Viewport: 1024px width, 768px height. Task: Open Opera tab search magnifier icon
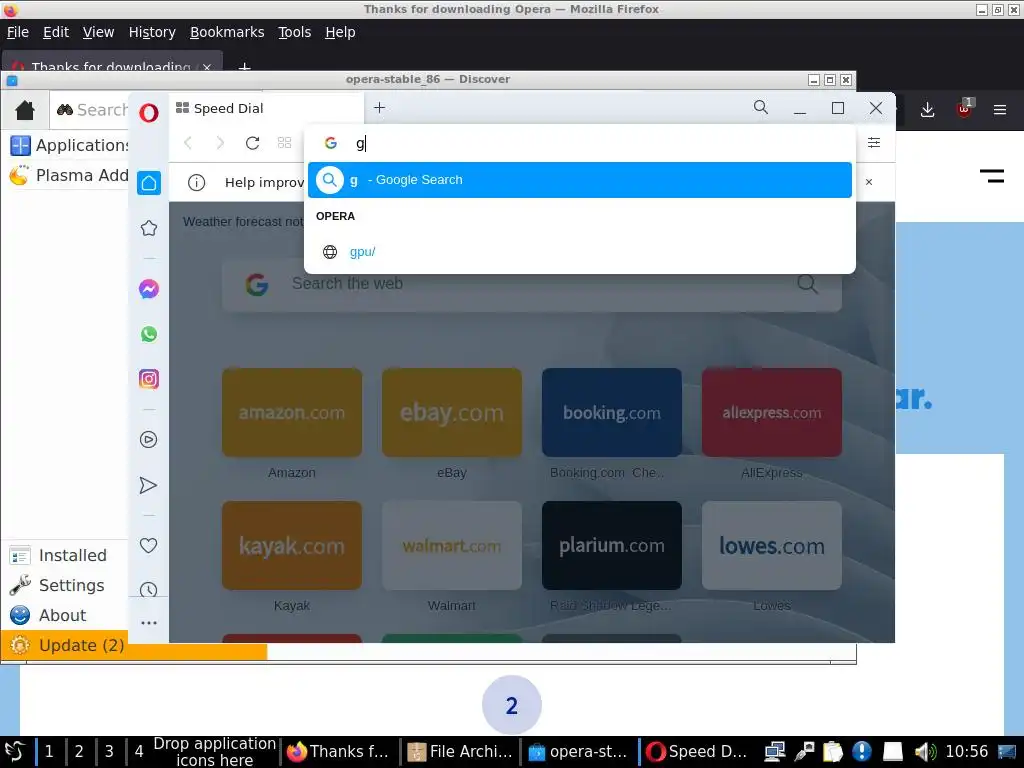(761, 108)
